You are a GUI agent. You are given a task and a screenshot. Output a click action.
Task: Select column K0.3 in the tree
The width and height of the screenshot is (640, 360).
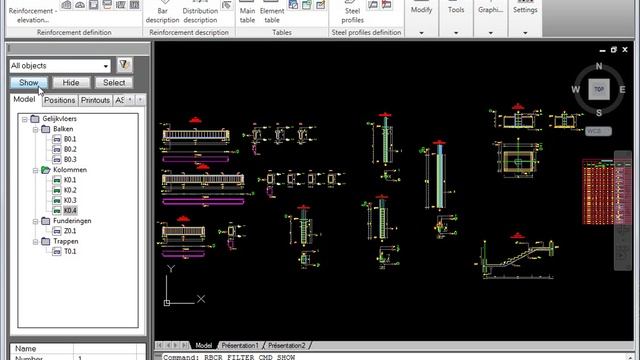(70, 200)
